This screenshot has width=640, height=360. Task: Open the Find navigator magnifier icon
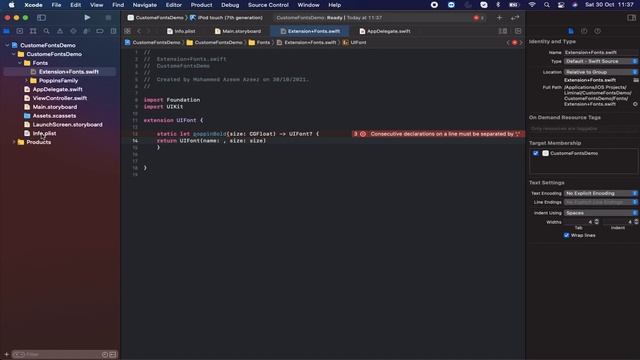(47, 31)
